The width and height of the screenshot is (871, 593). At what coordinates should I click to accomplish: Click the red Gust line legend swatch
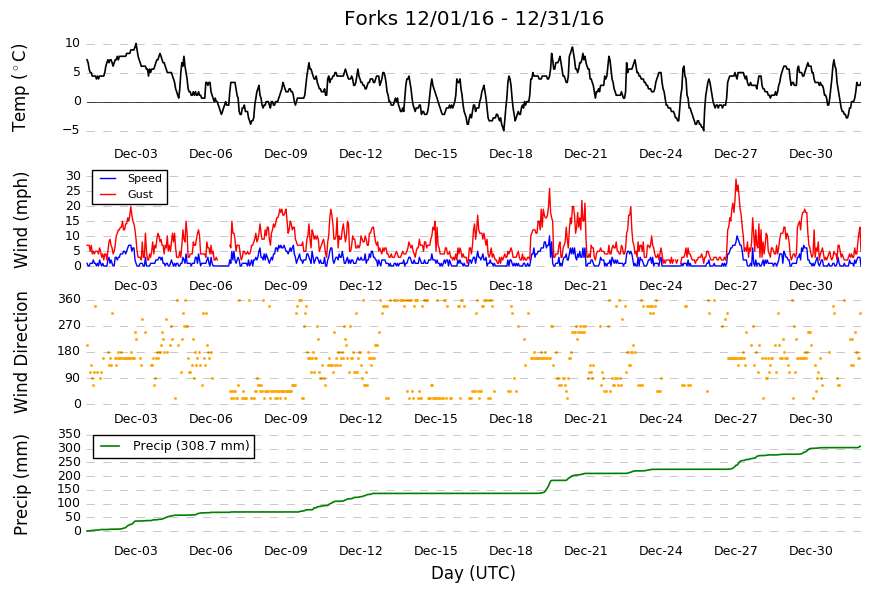tap(108, 194)
